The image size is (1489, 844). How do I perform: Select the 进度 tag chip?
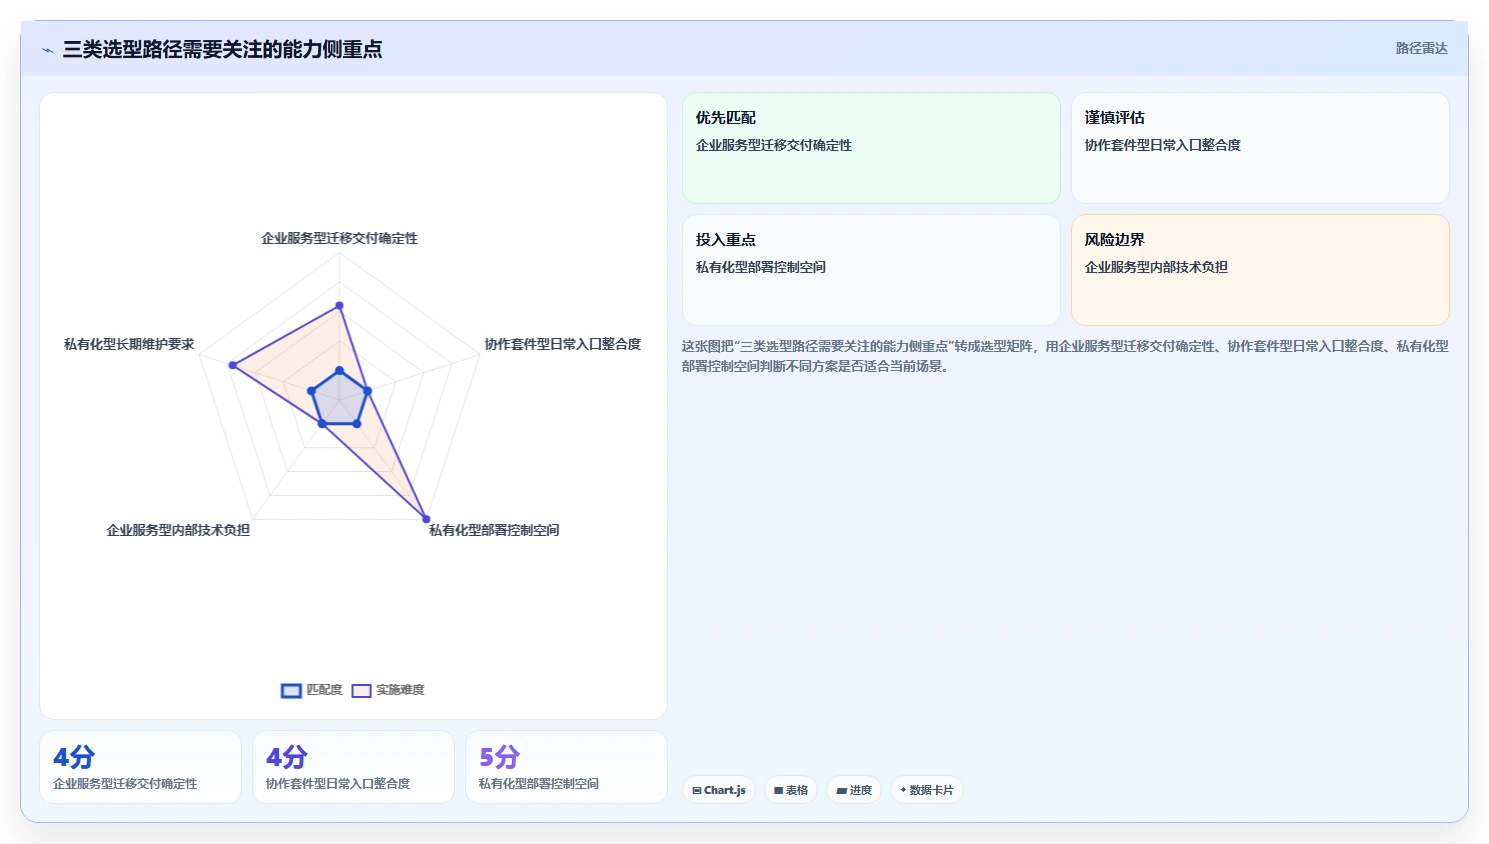click(x=854, y=790)
